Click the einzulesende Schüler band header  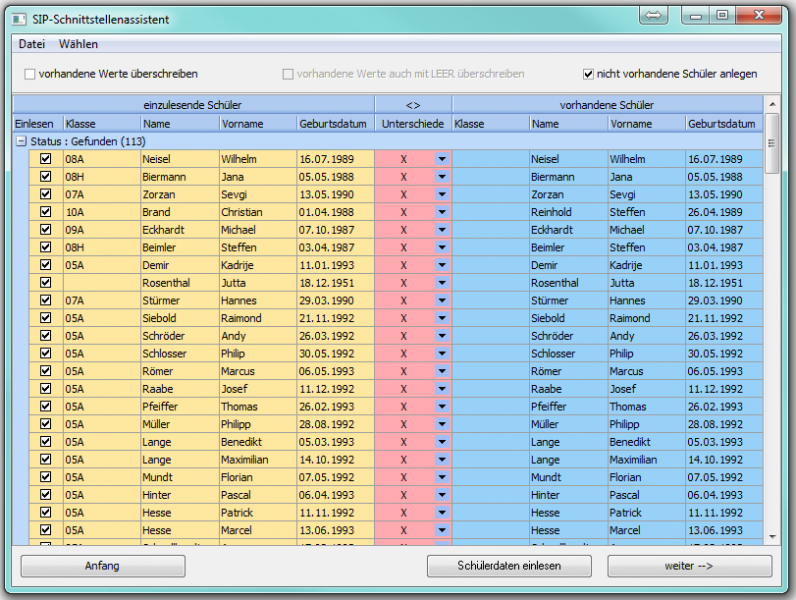193,105
